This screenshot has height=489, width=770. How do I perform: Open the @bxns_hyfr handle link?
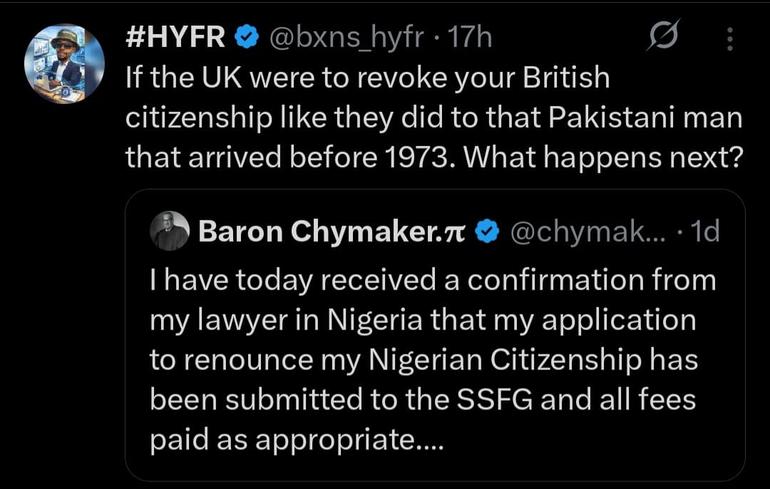[344, 38]
